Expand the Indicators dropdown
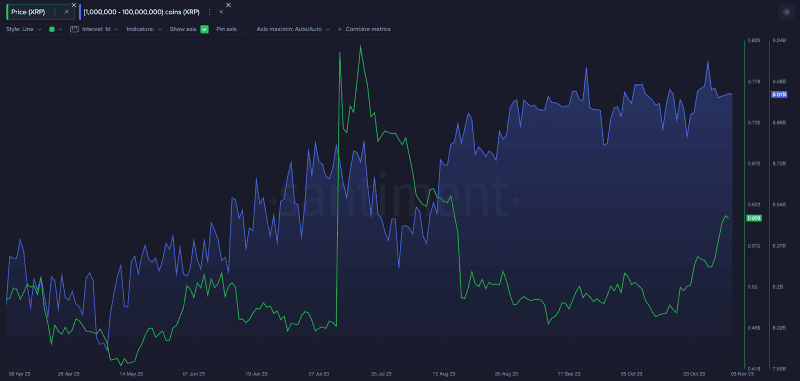 (x=144, y=29)
